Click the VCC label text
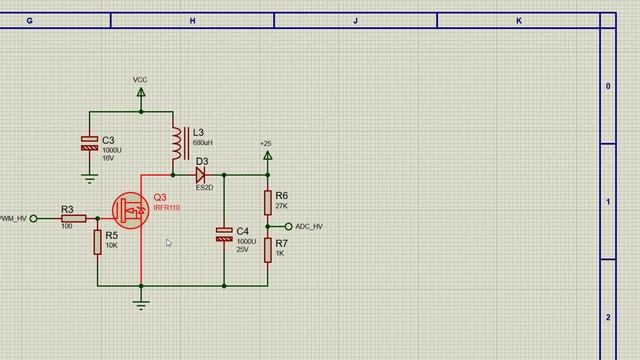 pyautogui.click(x=140, y=80)
